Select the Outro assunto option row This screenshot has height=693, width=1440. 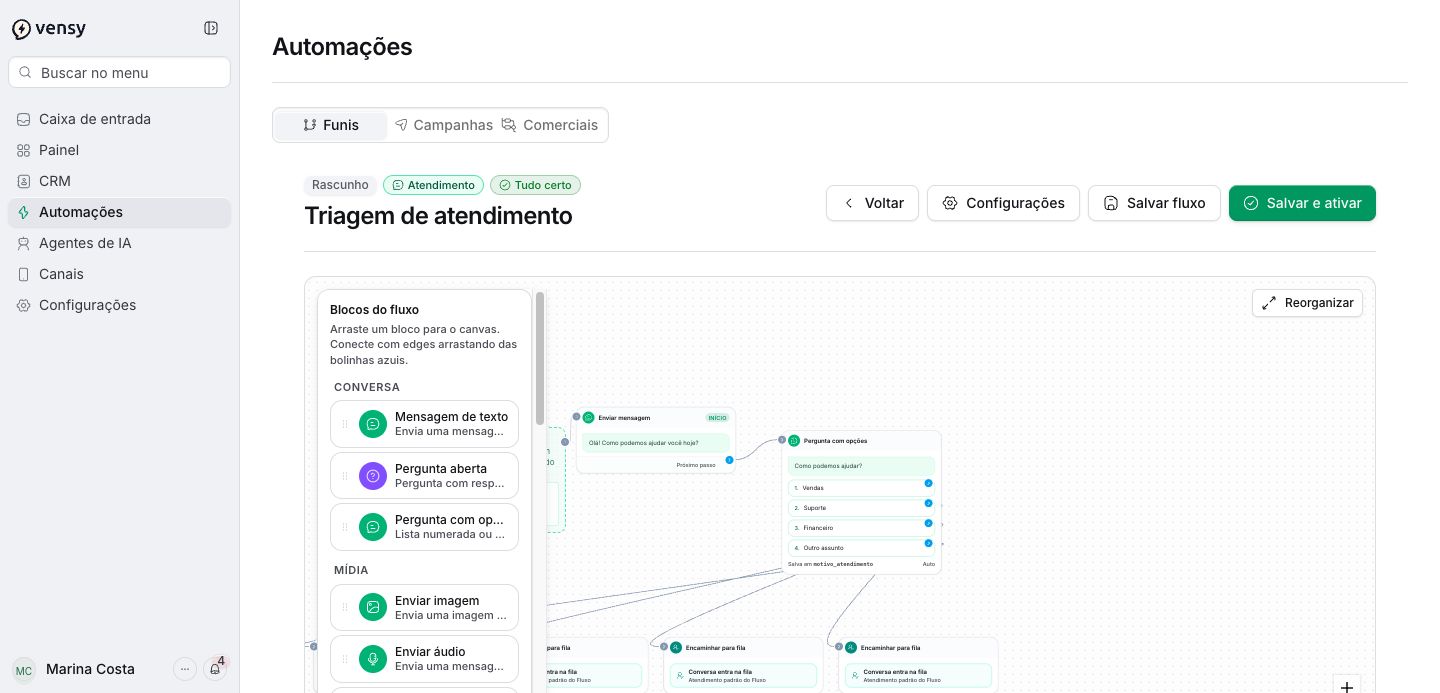[861, 548]
